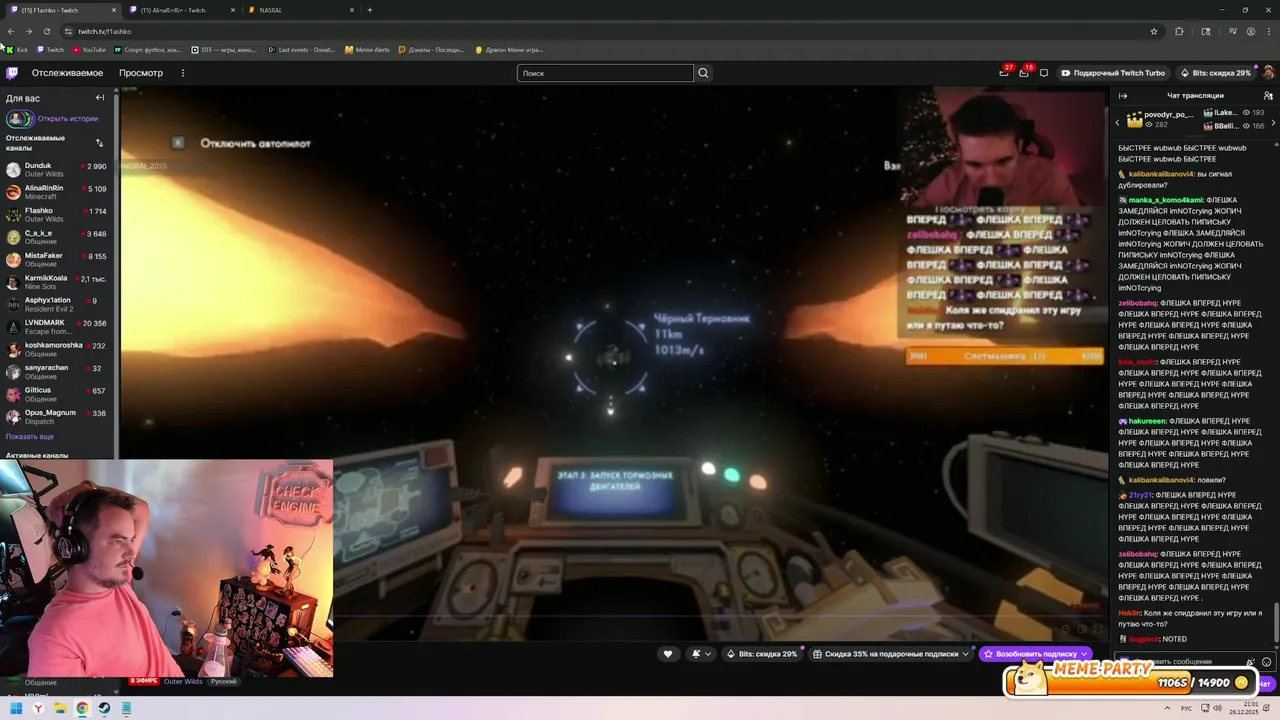Open the top-bar Bits: скидка 29% button

[1215, 73]
